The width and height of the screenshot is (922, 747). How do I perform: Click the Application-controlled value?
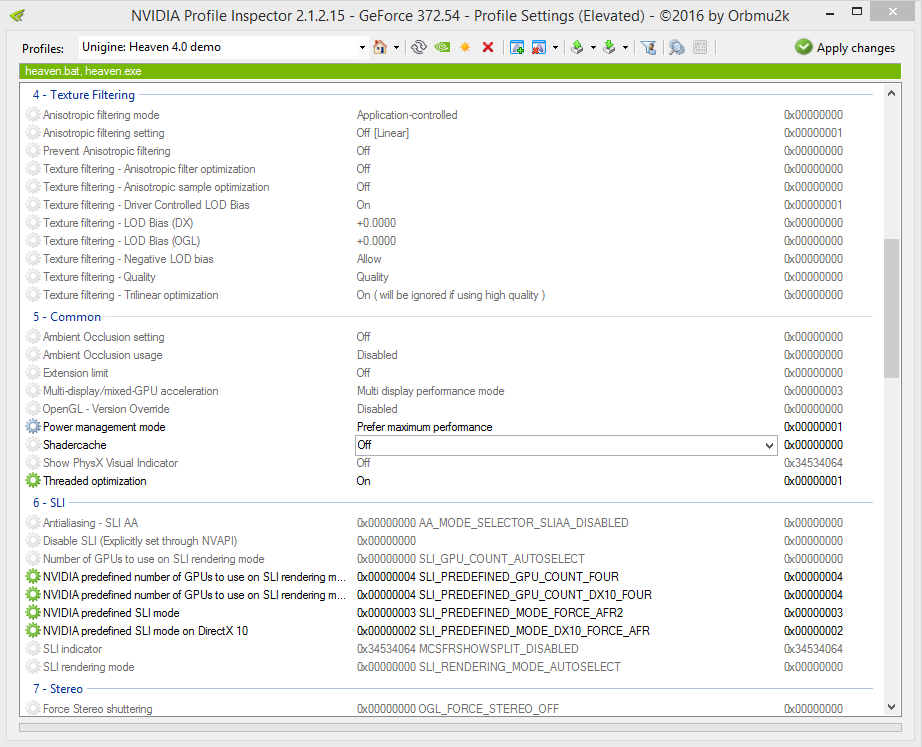pyautogui.click(x=407, y=115)
